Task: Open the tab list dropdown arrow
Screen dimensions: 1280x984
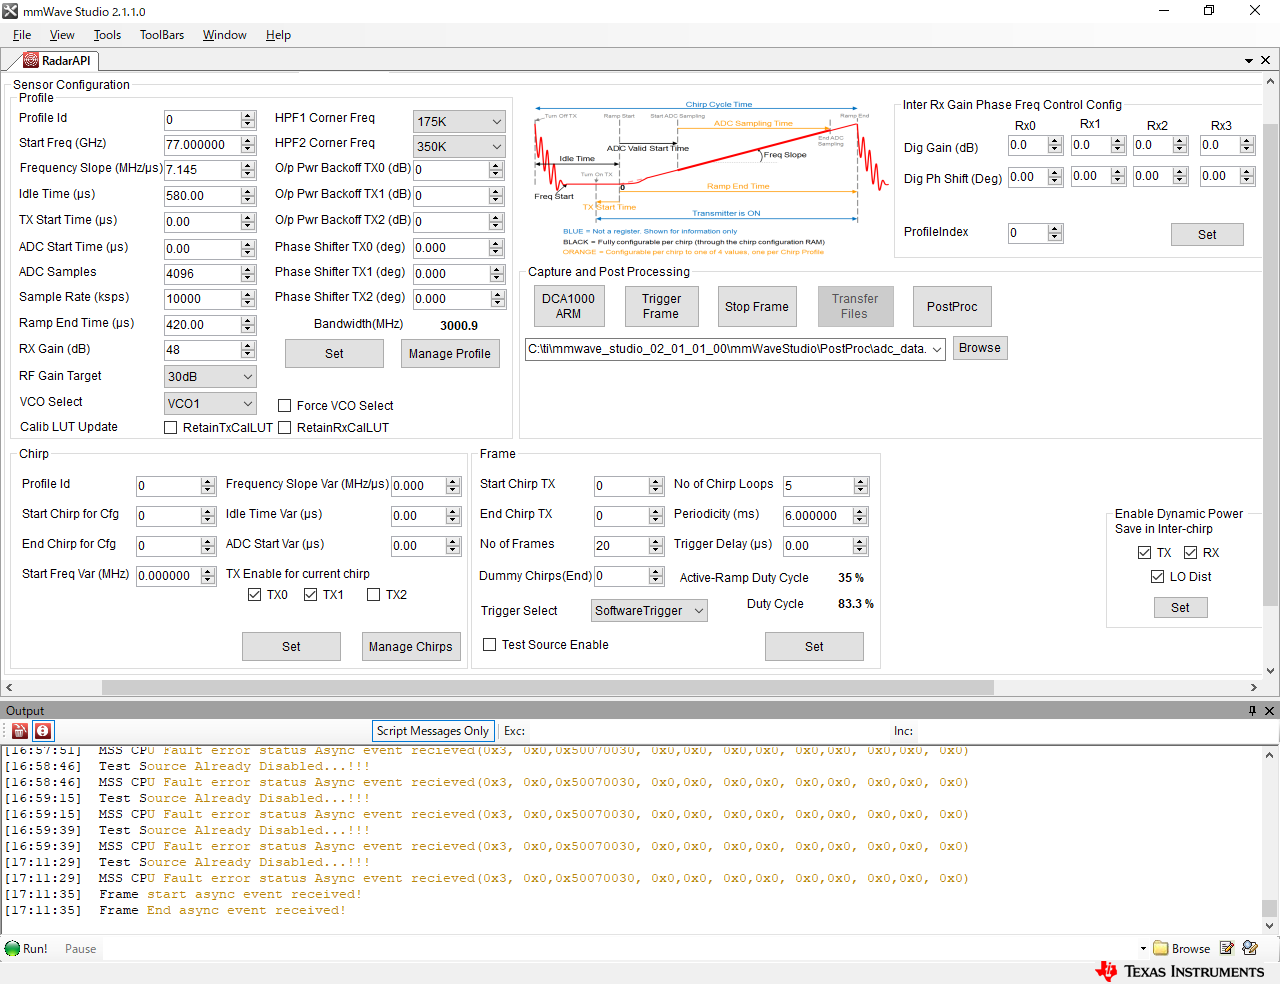Action: point(1249,61)
